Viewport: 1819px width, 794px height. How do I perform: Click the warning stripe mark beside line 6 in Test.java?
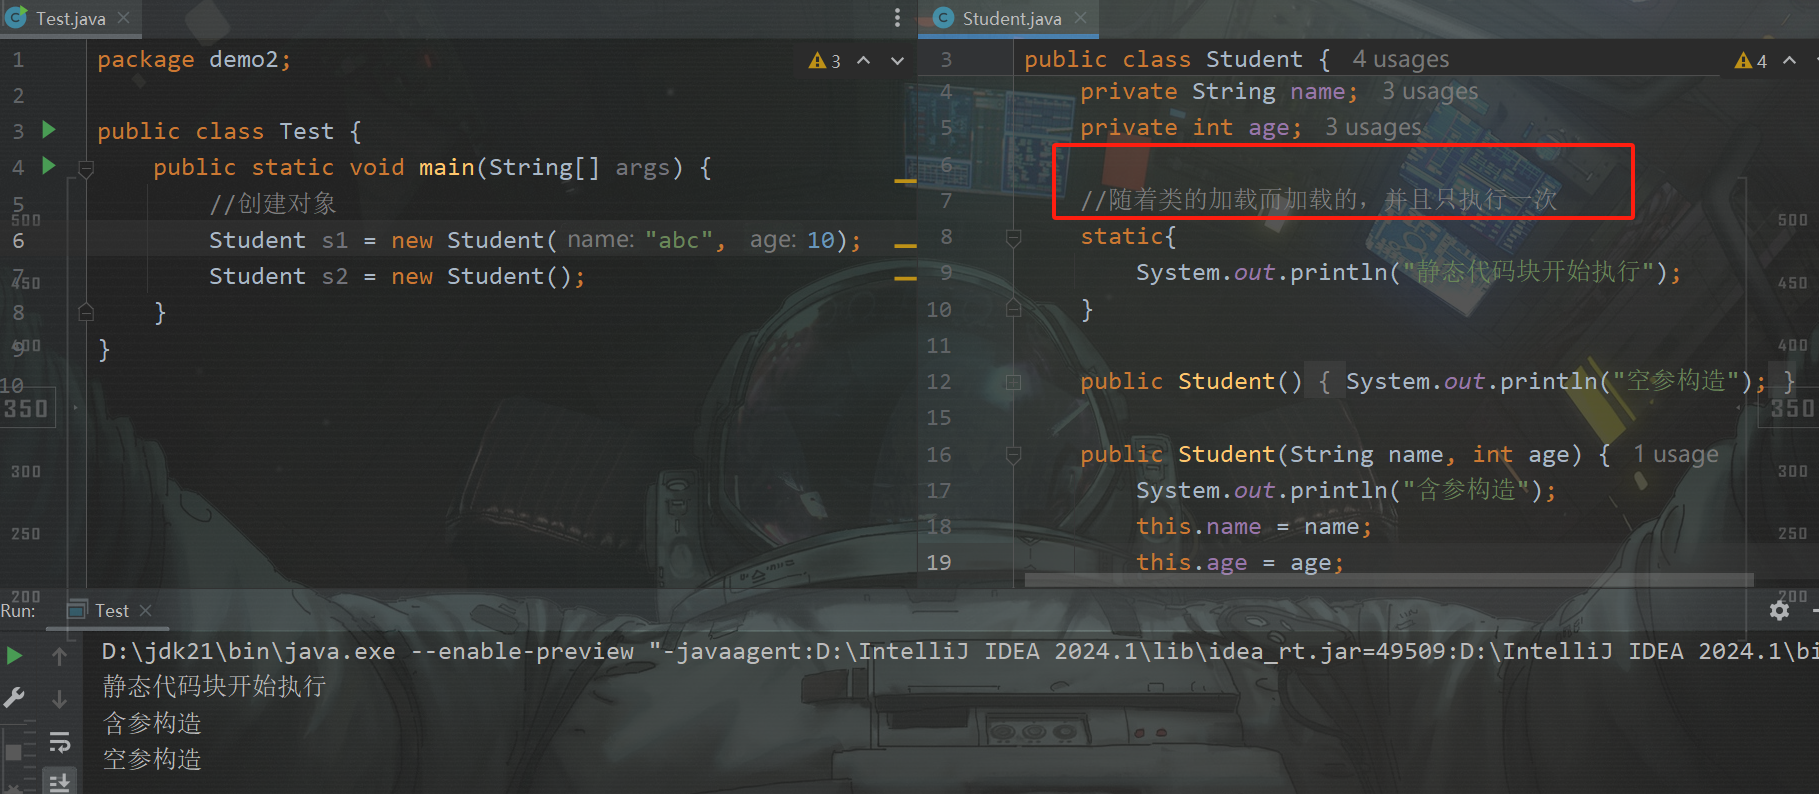(x=905, y=245)
